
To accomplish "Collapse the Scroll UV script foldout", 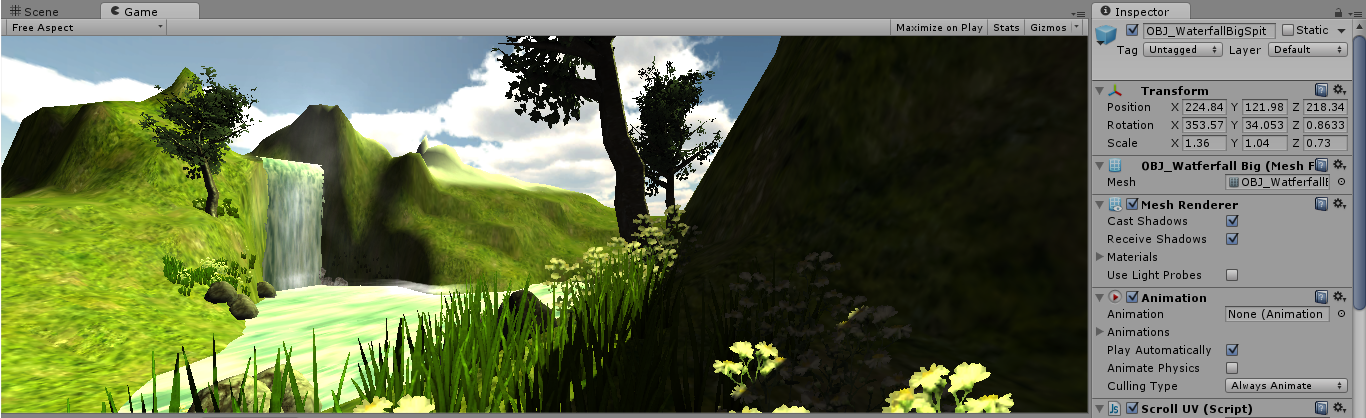I will (x=1100, y=408).
